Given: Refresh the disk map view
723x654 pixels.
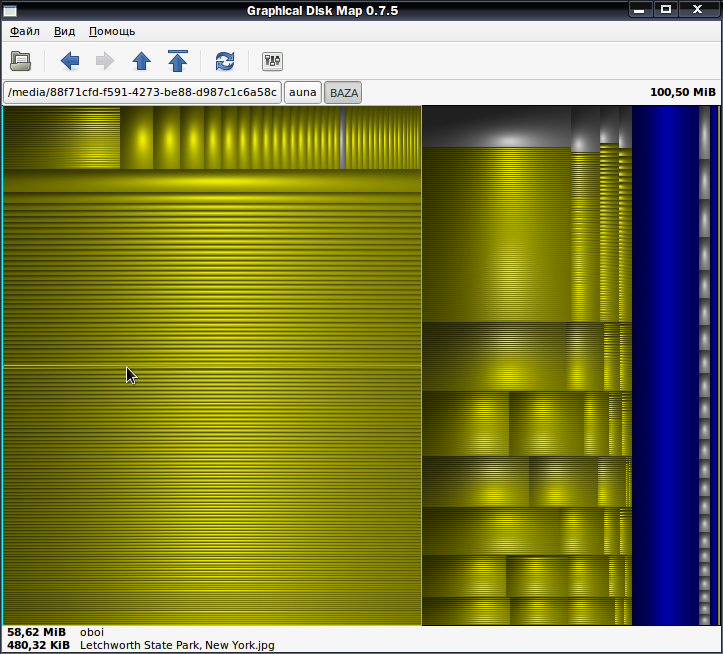Looking at the screenshot, I should tap(225, 61).
